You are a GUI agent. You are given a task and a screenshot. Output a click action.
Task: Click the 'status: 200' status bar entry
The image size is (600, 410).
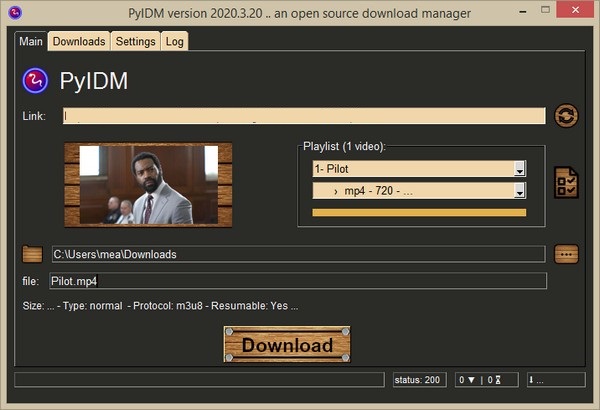419,380
